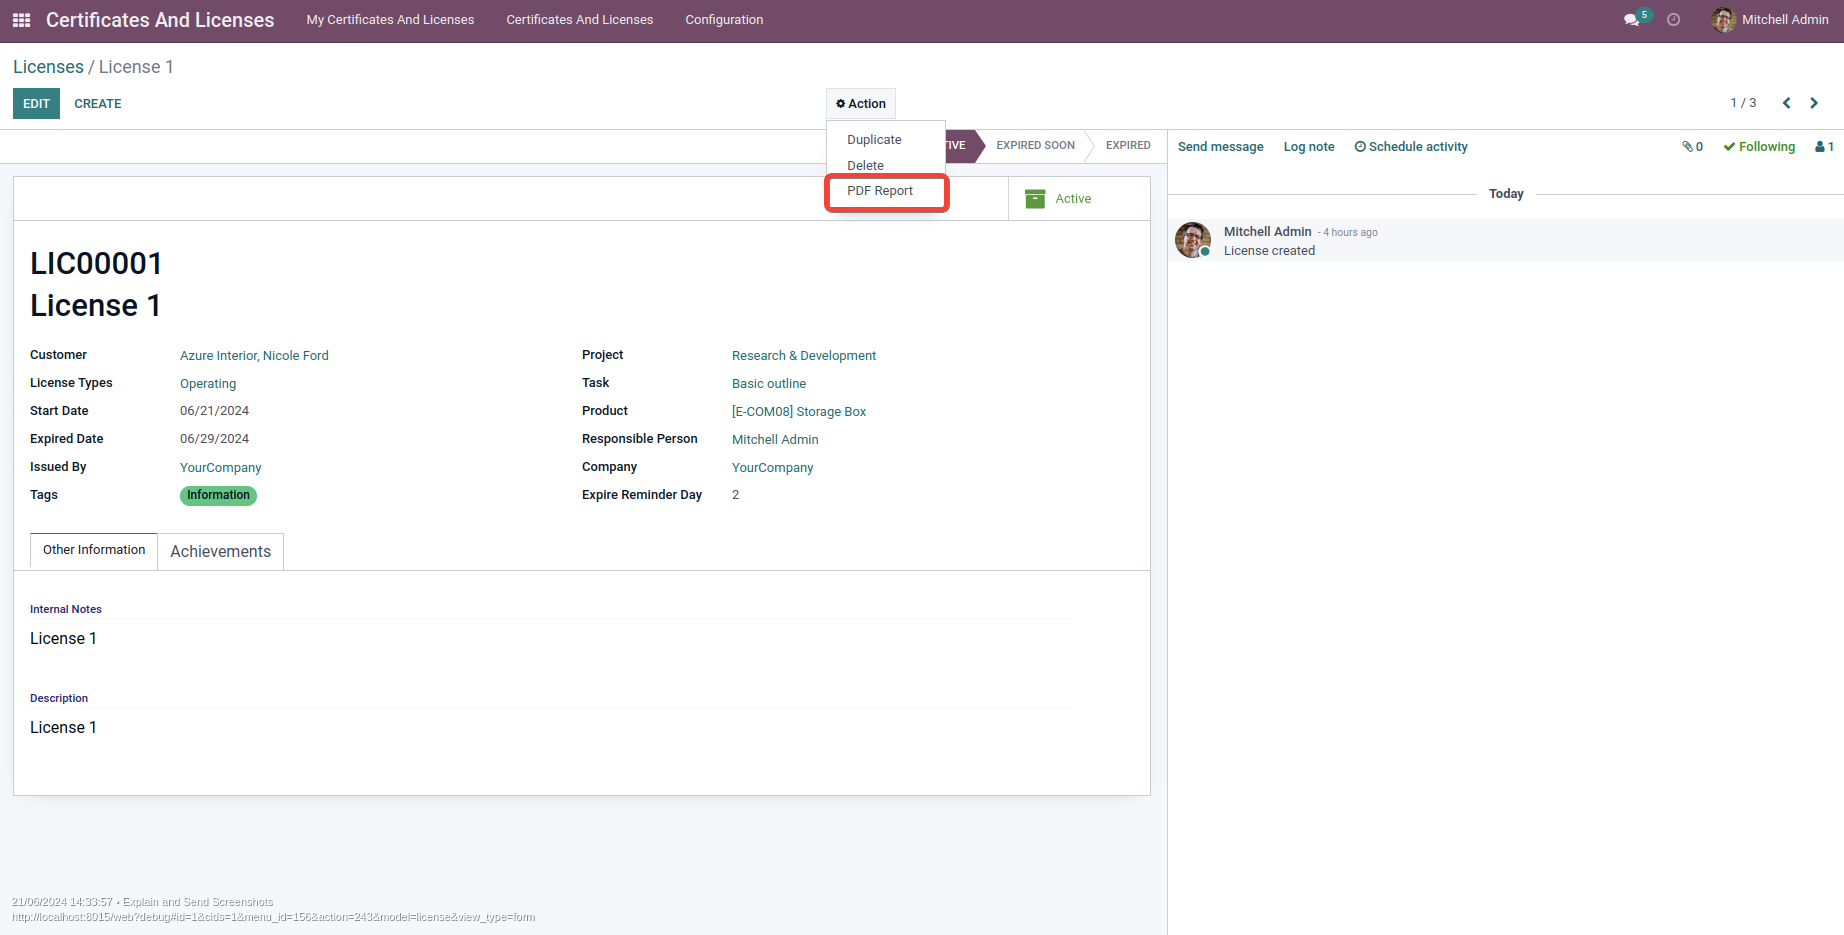Click Mitchell Admin avatar in chatter message
The image size is (1844, 935).
[x=1193, y=240]
